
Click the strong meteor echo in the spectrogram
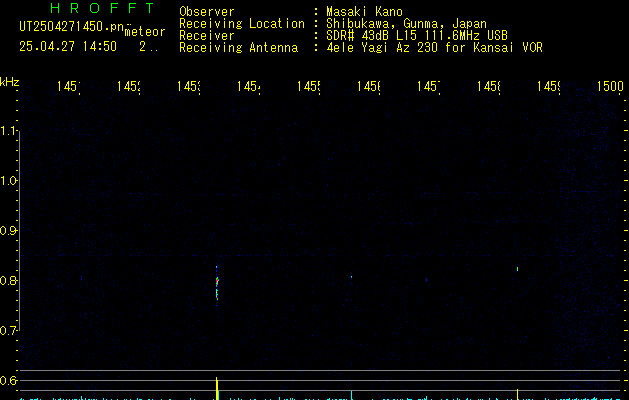point(217,287)
